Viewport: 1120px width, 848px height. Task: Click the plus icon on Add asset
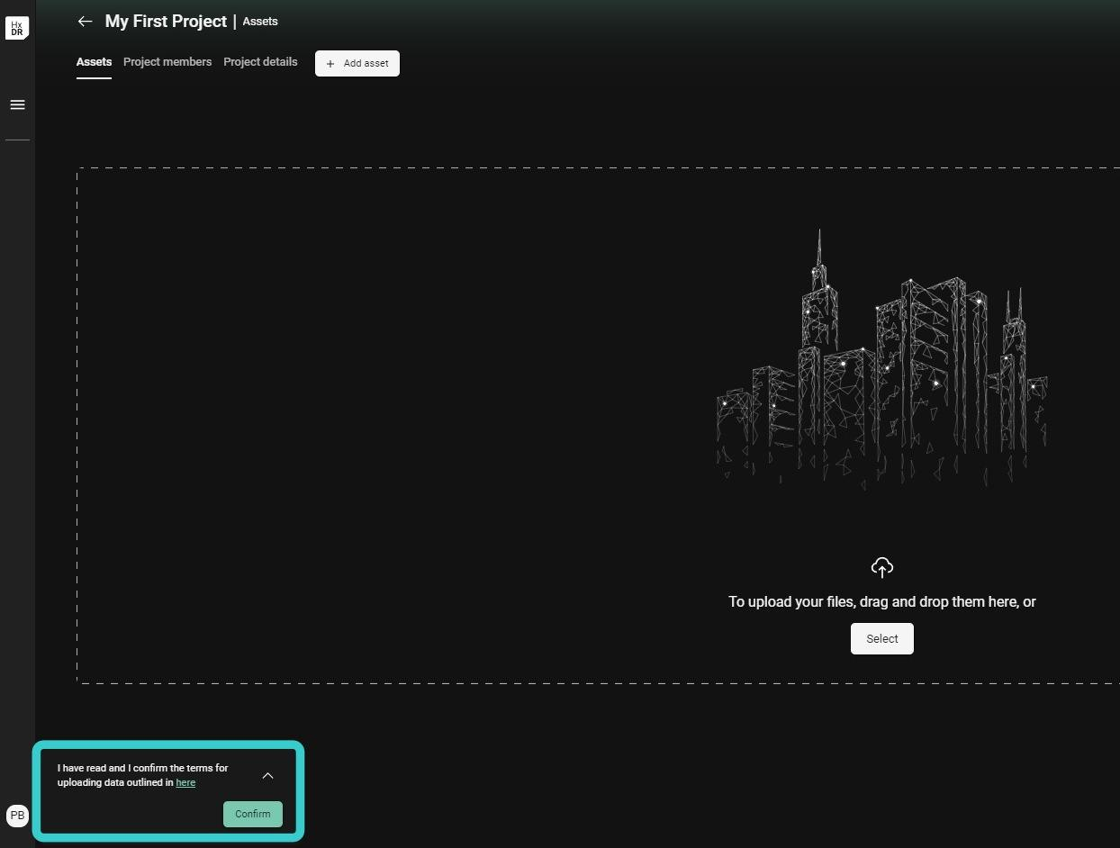331,64
